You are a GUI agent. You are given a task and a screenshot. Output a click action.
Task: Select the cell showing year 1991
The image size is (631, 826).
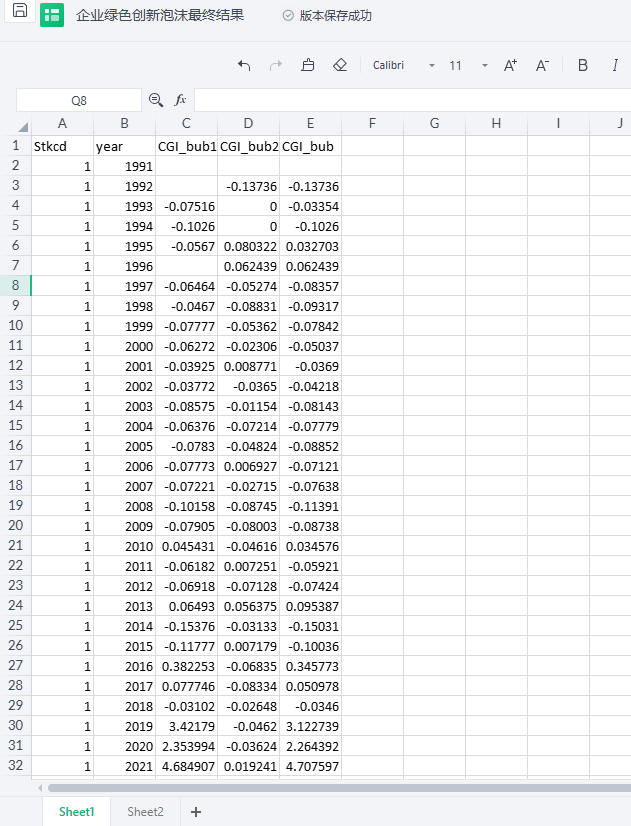(124, 166)
